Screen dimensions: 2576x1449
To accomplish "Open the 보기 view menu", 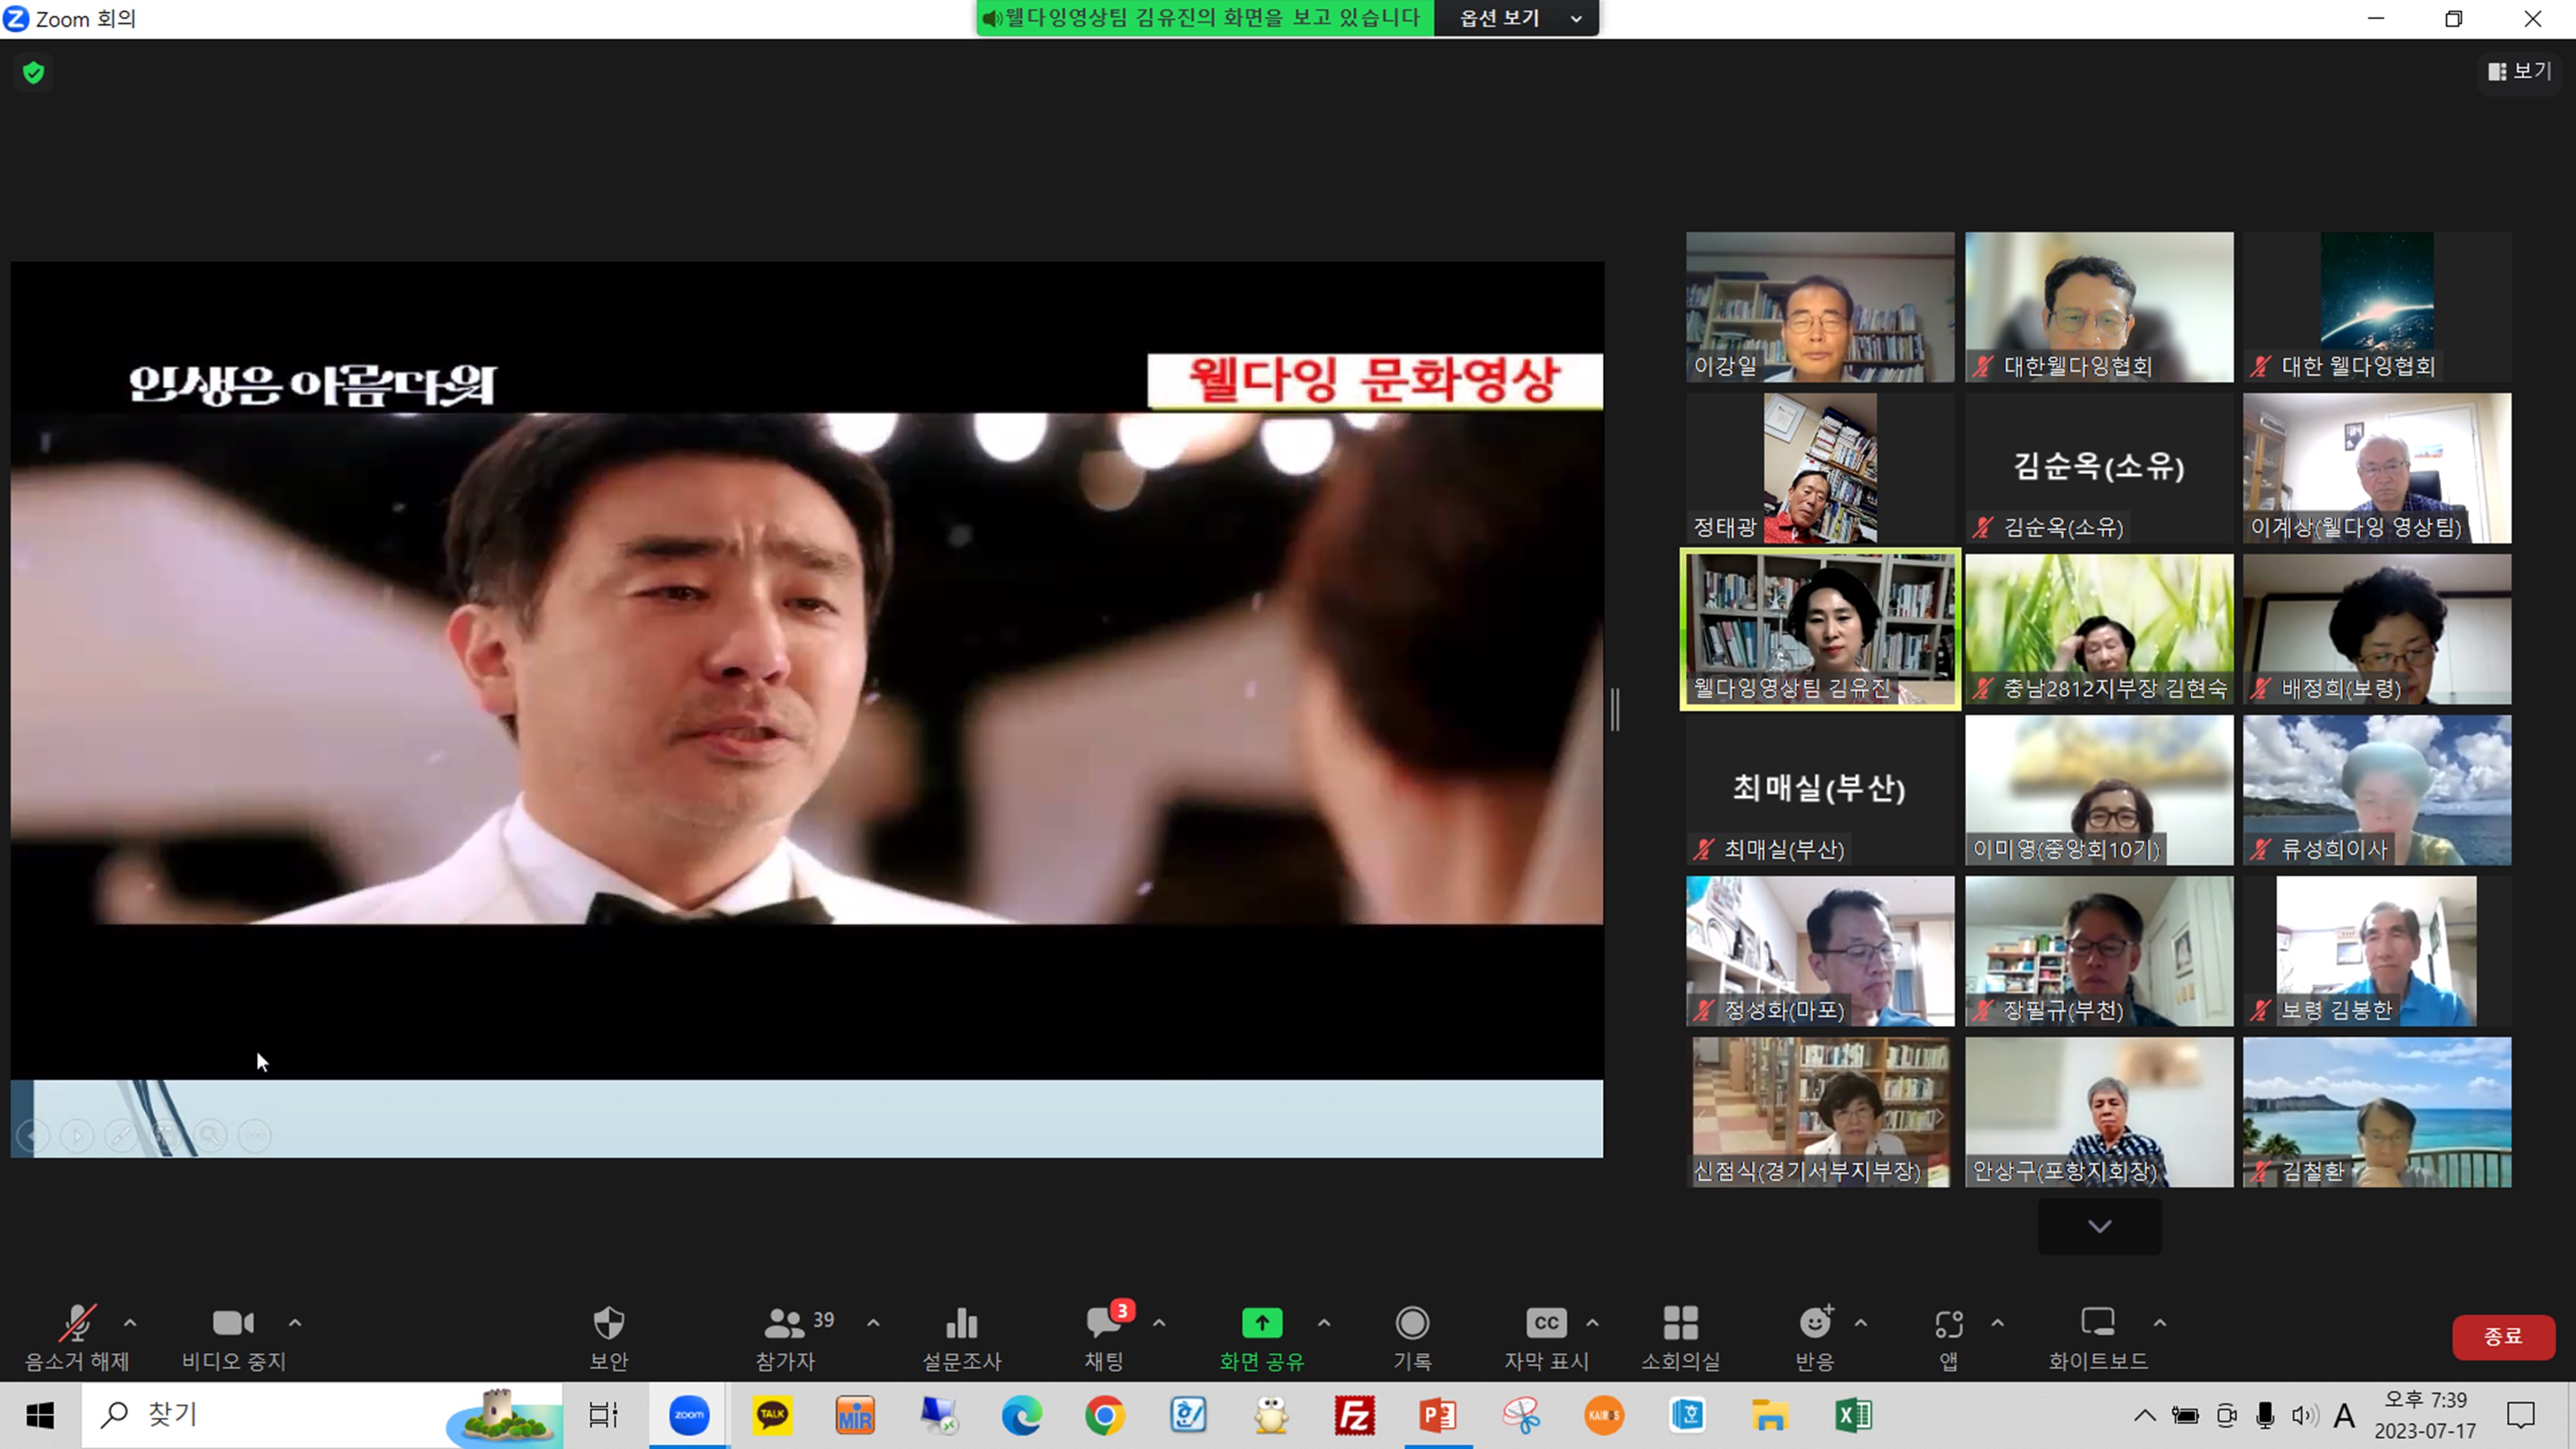I will pyautogui.click(x=2520, y=71).
